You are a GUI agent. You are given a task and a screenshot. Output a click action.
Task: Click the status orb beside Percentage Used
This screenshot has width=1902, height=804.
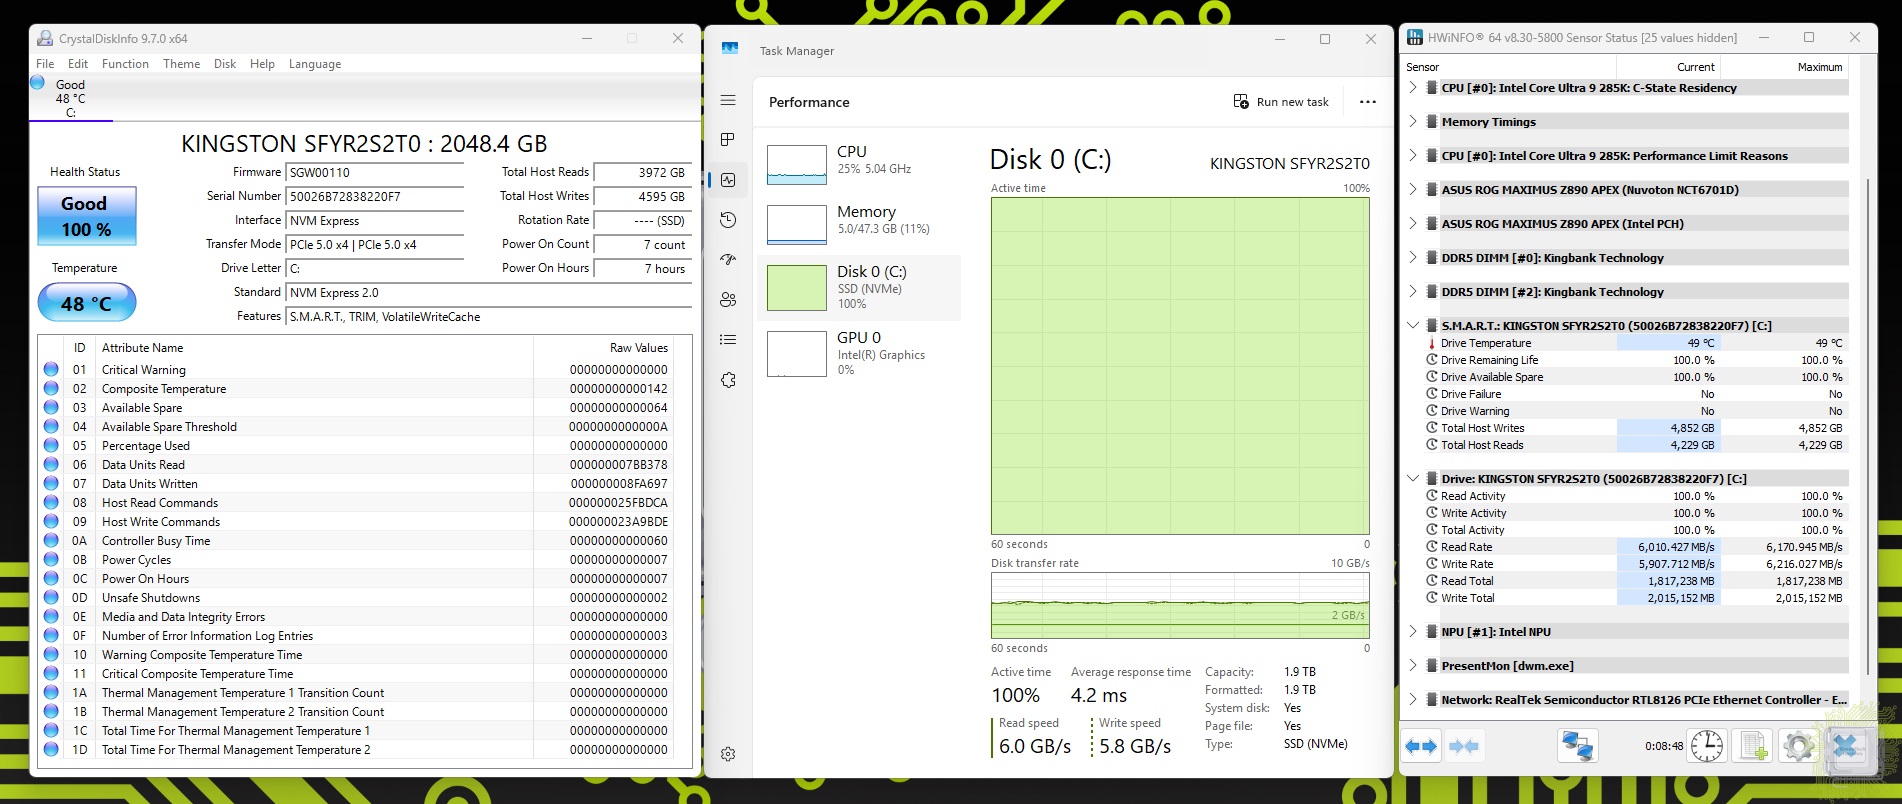pyautogui.click(x=51, y=446)
